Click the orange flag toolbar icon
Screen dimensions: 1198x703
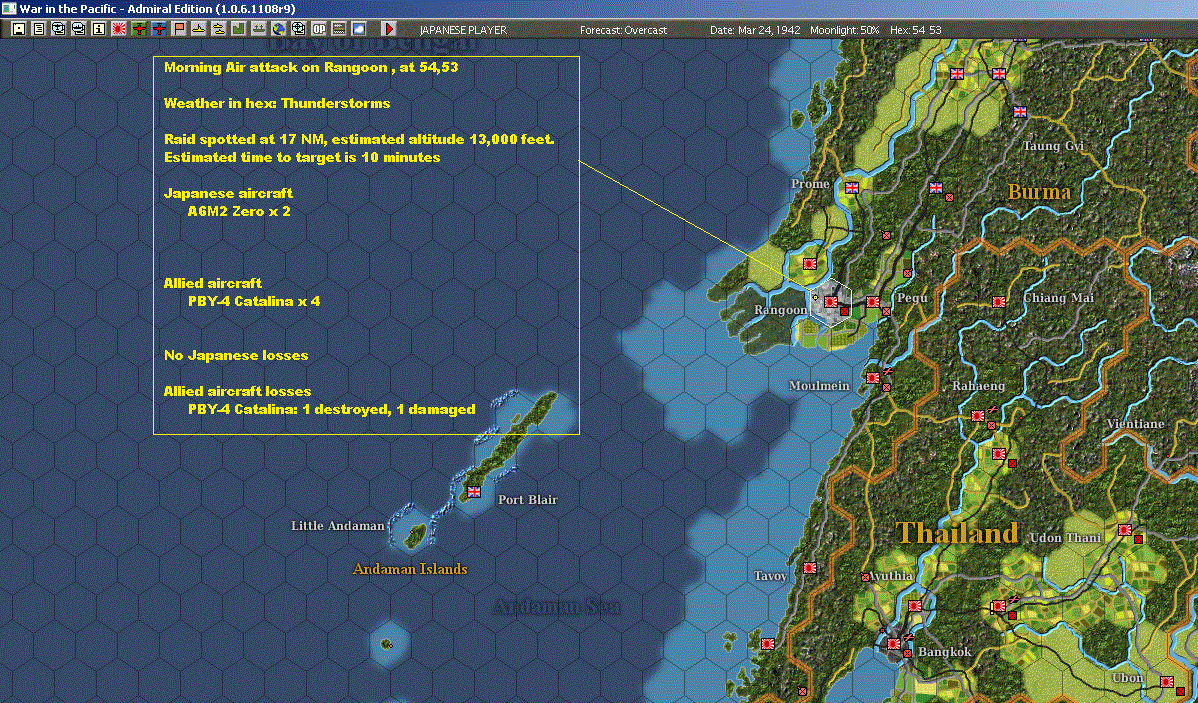pos(179,29)
